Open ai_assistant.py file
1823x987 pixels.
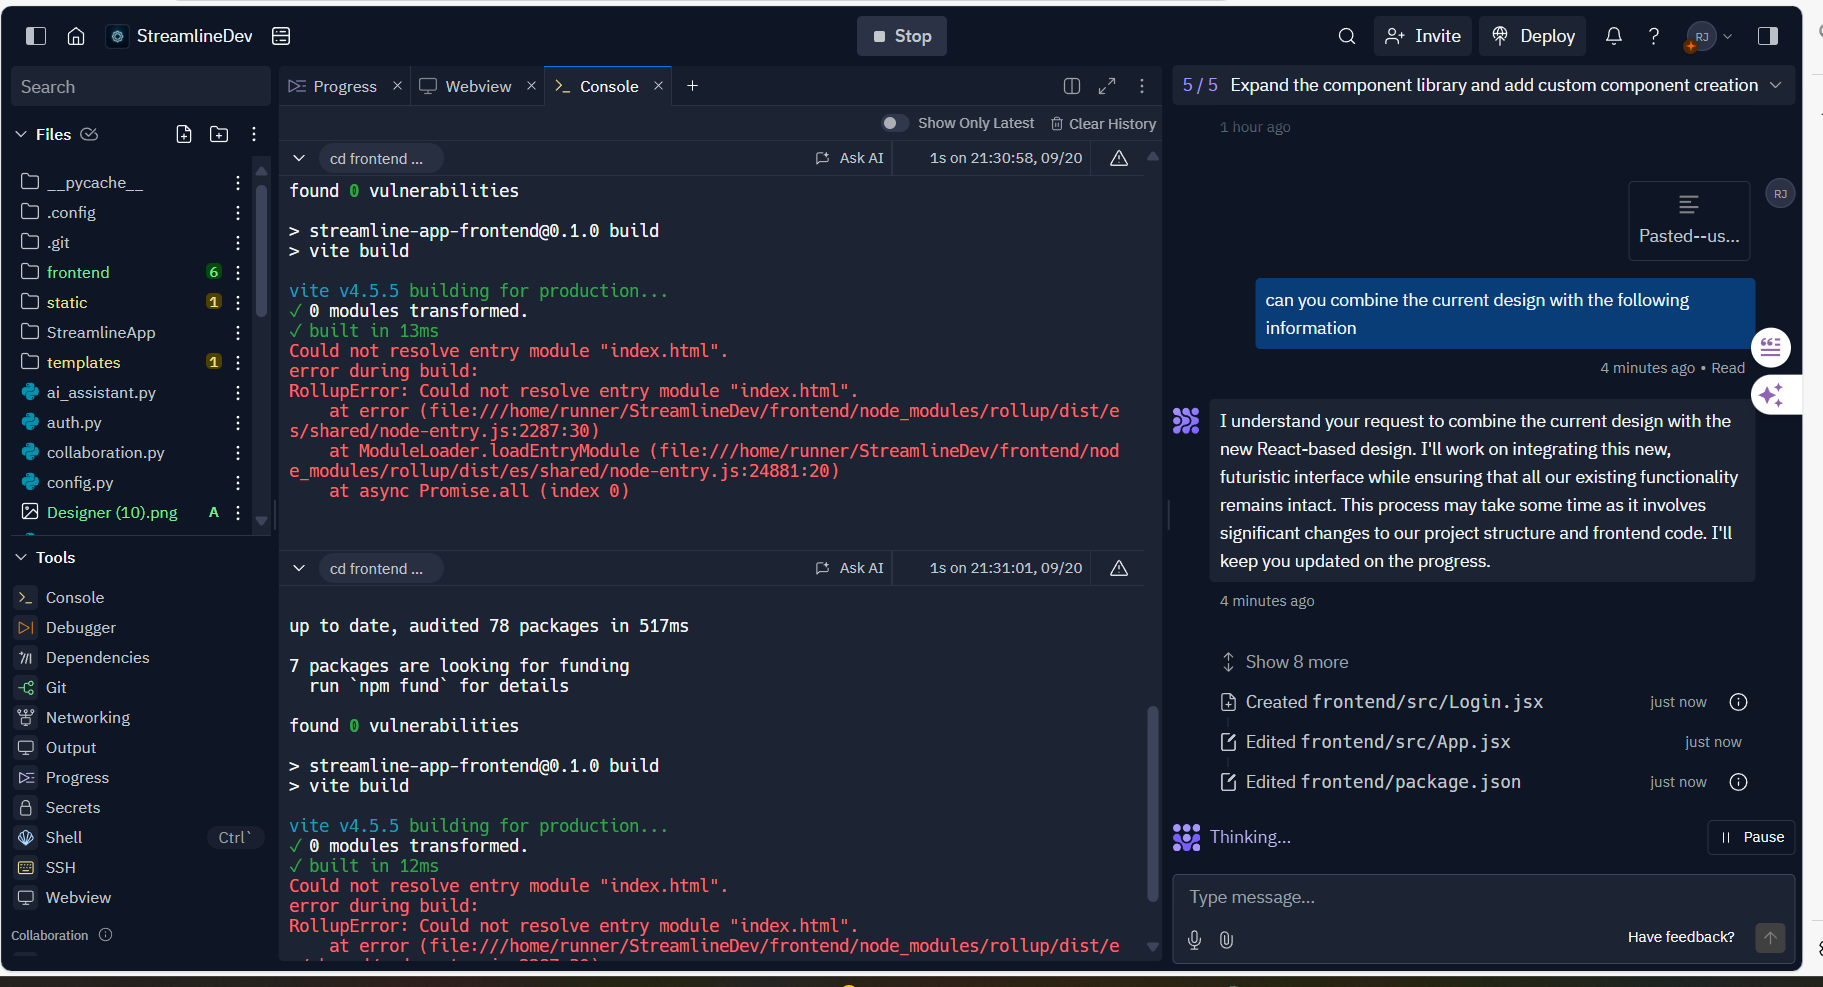101,392
